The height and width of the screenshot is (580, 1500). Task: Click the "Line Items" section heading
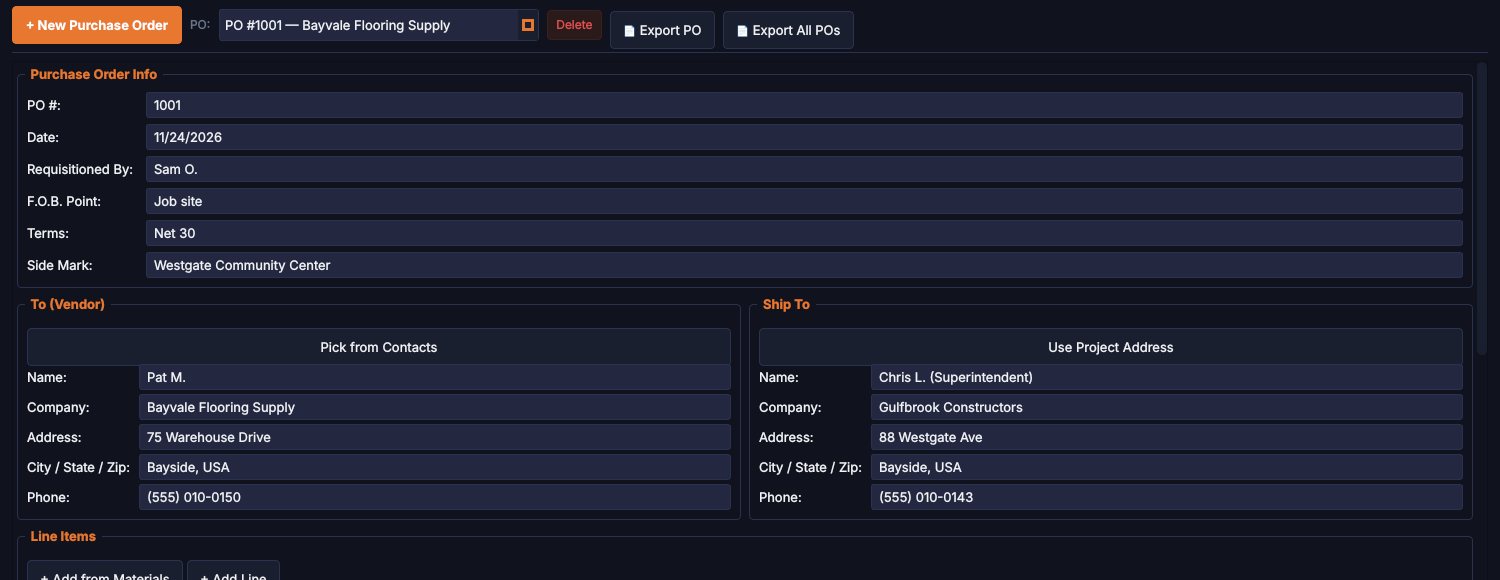point(63,536)
